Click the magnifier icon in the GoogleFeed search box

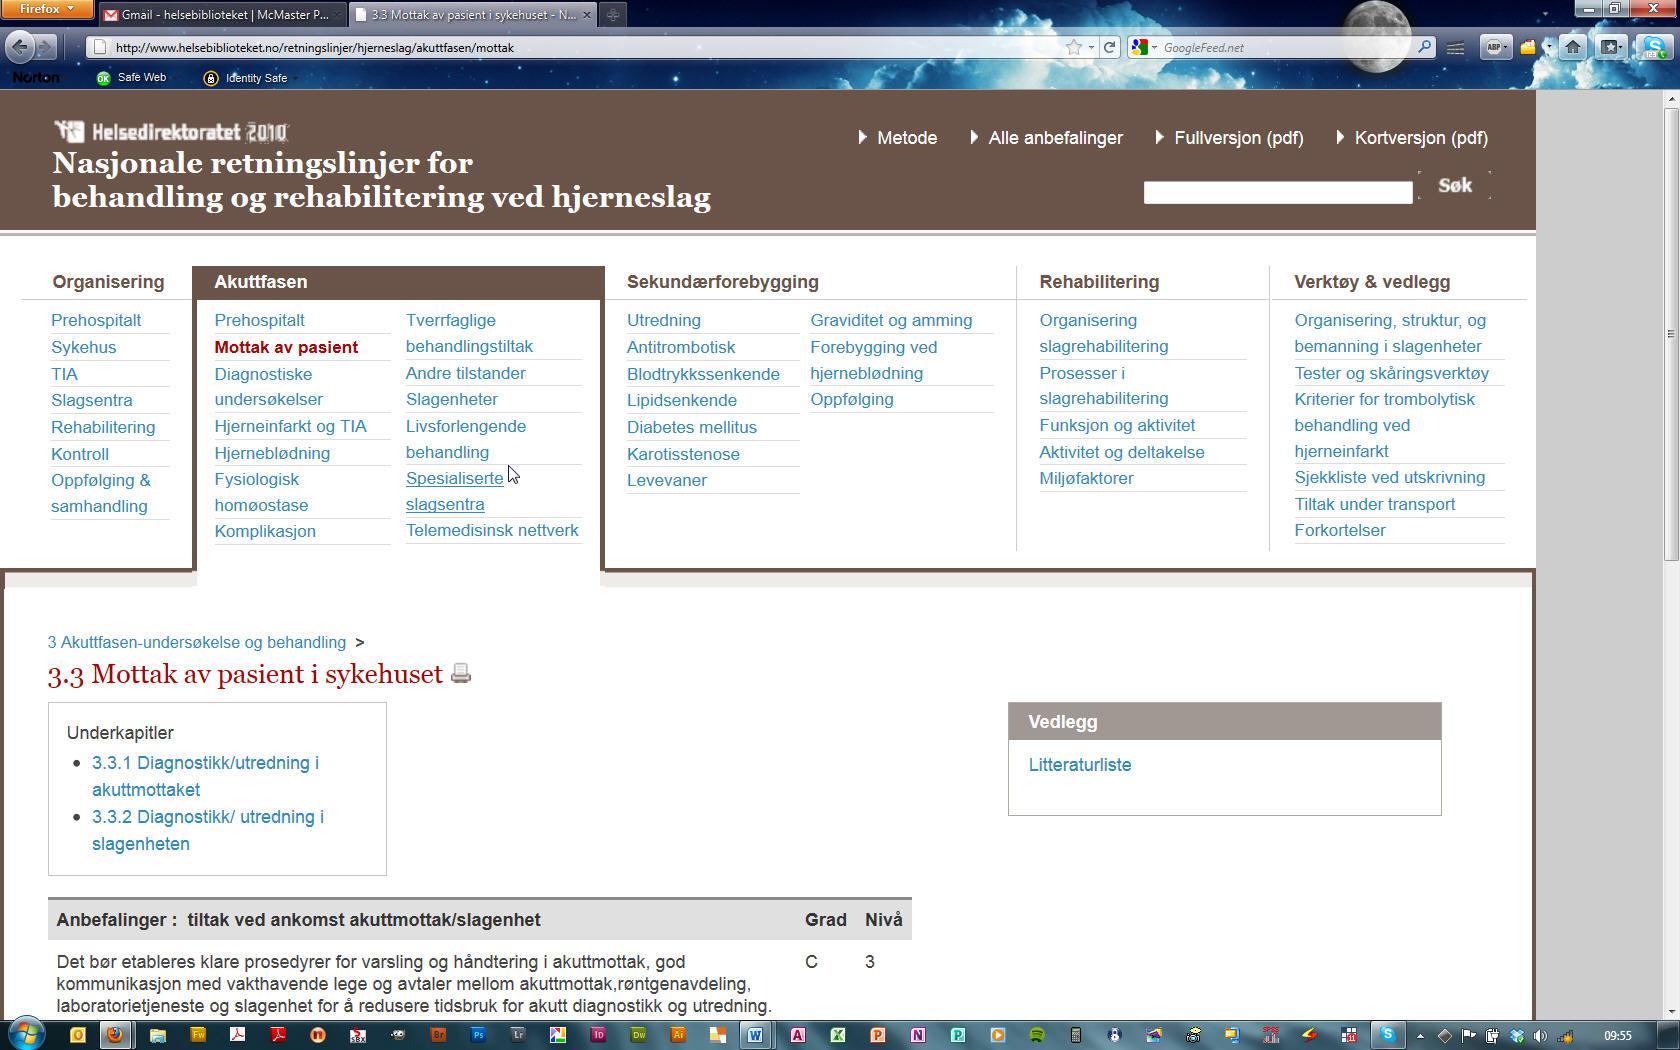(1424, 47)
